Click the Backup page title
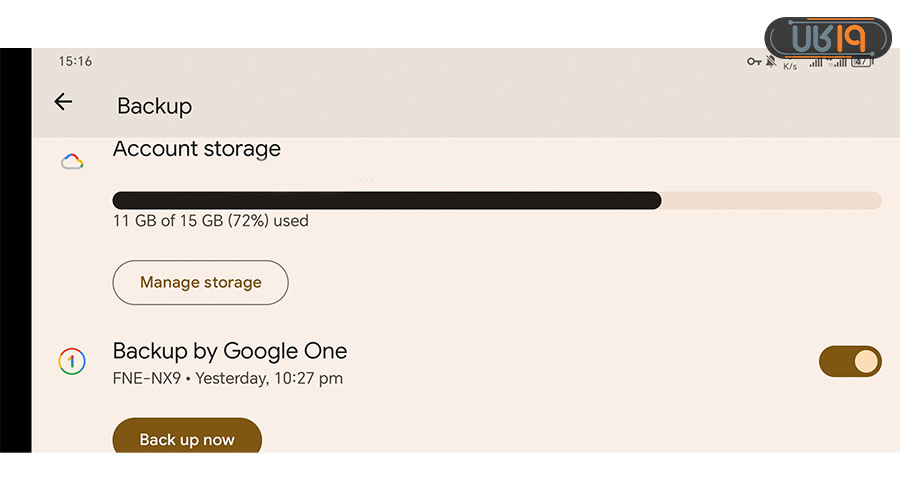The height and width of the screenshot is (500, 900). (x=154, y=106)
